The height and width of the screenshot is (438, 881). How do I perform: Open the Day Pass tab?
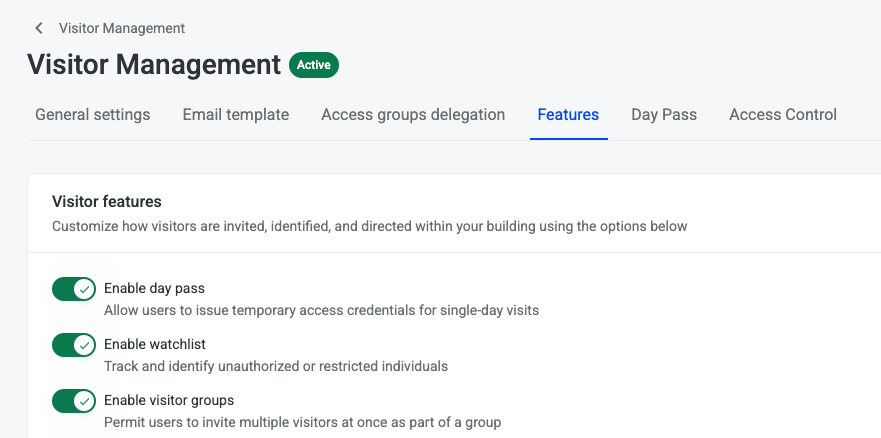tap(664, 115)
